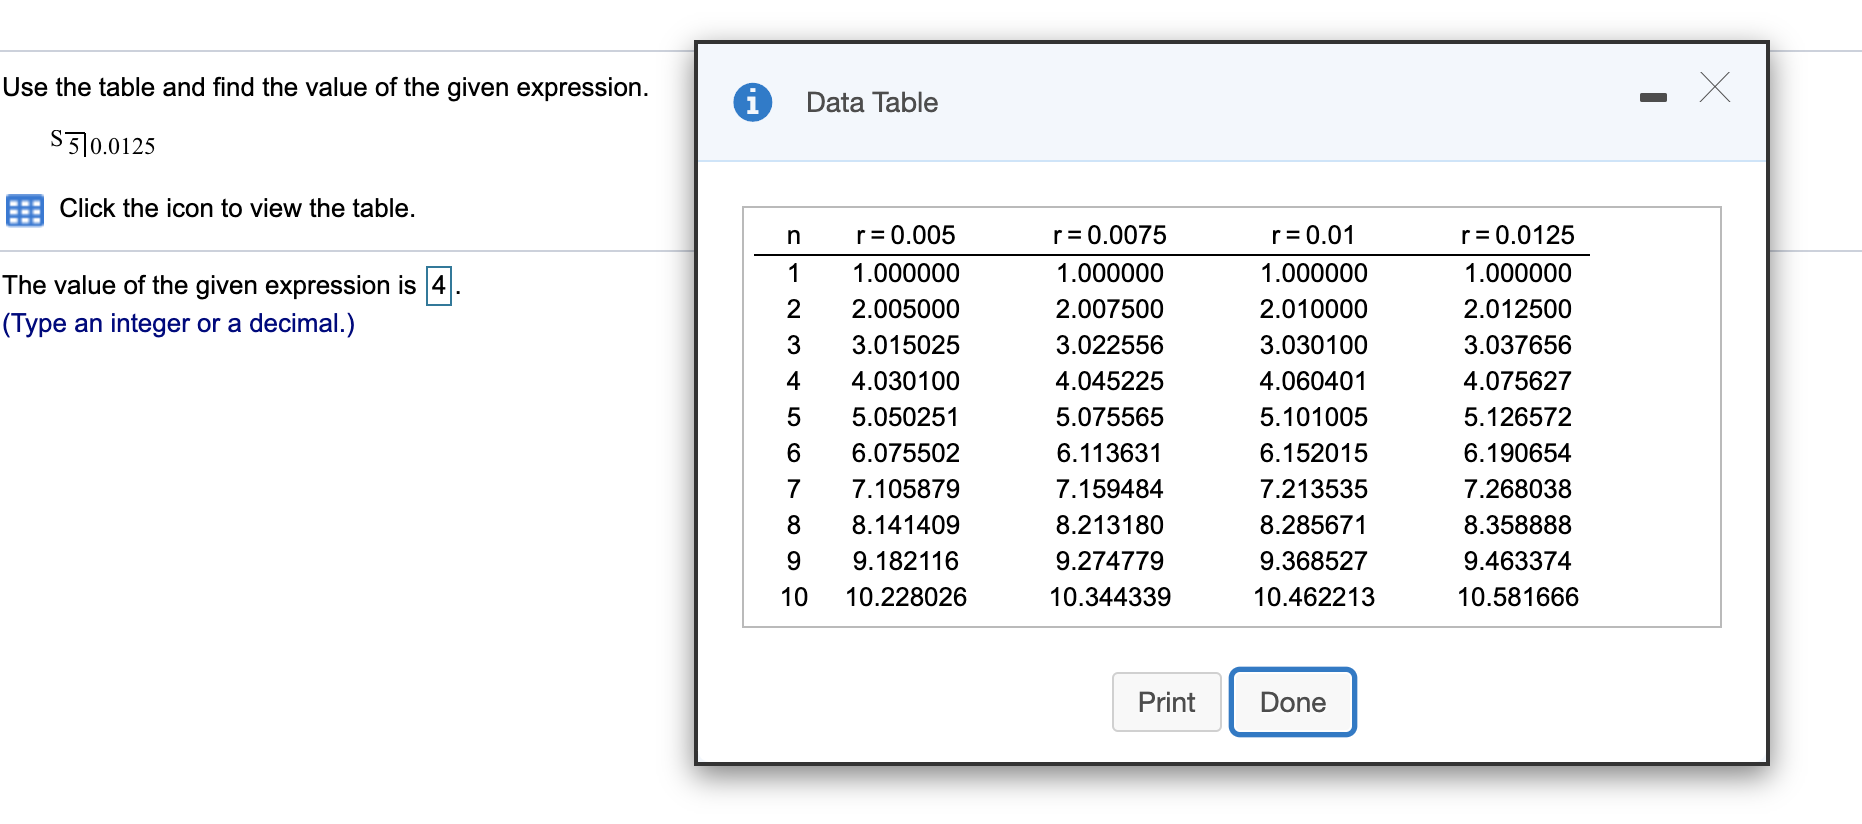The image size is (1862, 824).
Task: Click the value 4.075627 in the table
Action: 1517,381
